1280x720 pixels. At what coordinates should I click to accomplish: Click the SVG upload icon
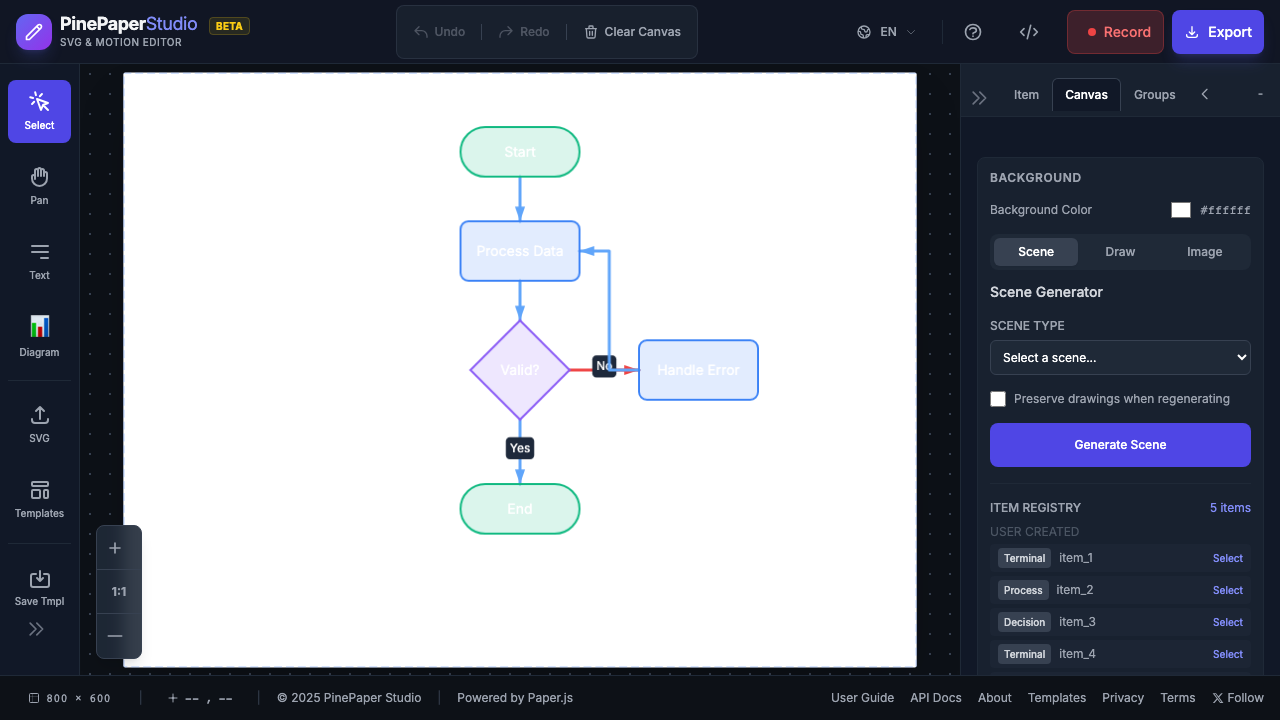pyautogui.click(x=39, y=424)
